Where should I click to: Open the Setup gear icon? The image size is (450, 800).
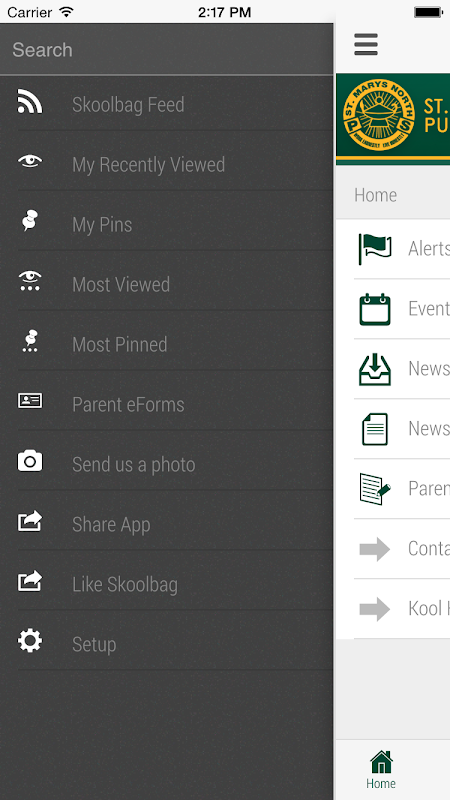click(30, 640)
